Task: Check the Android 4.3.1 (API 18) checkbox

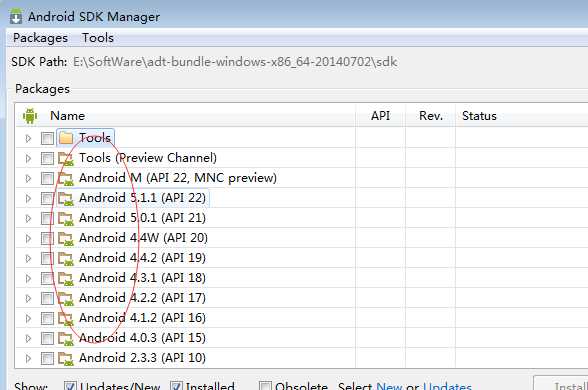Action: tap(47, 278)
